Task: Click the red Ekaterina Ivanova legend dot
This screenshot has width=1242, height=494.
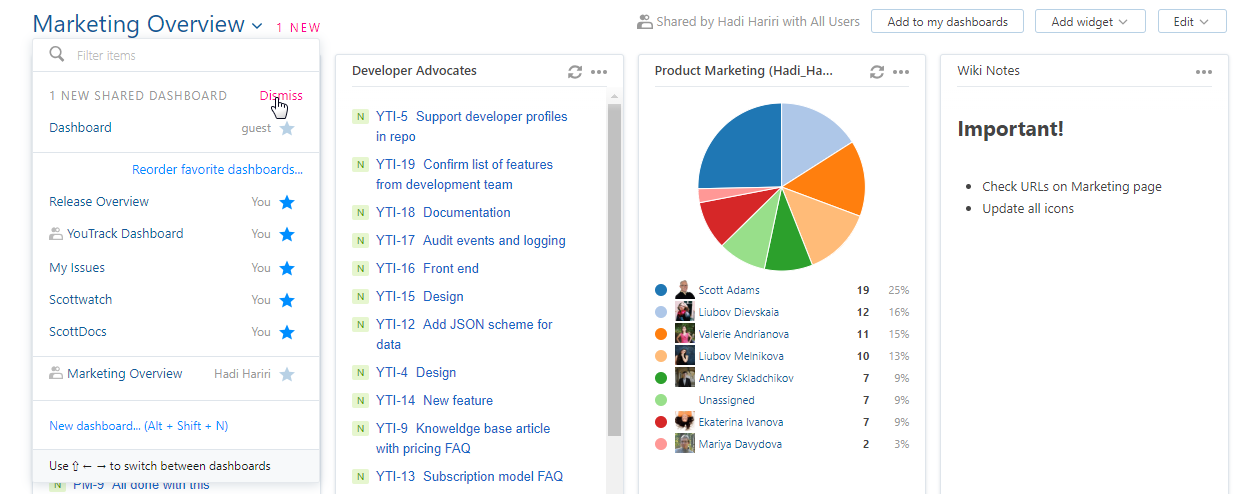Action: click(661, 422)
